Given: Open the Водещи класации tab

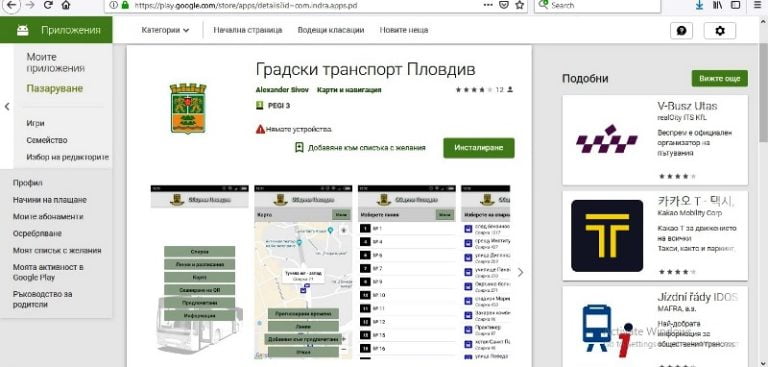Looking at the screenshot, I should pos(331,30).
